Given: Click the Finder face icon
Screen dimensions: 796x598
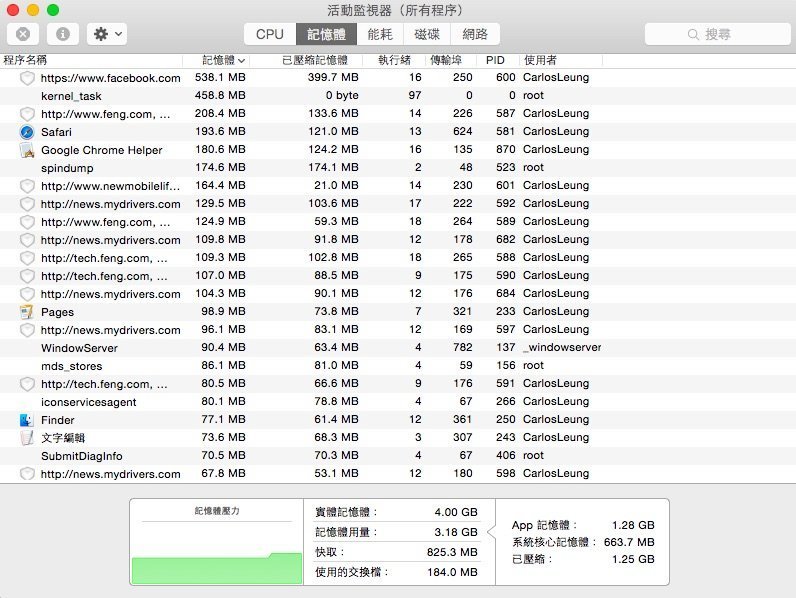Looking at the screenshot, I should [x=27, y=420].
